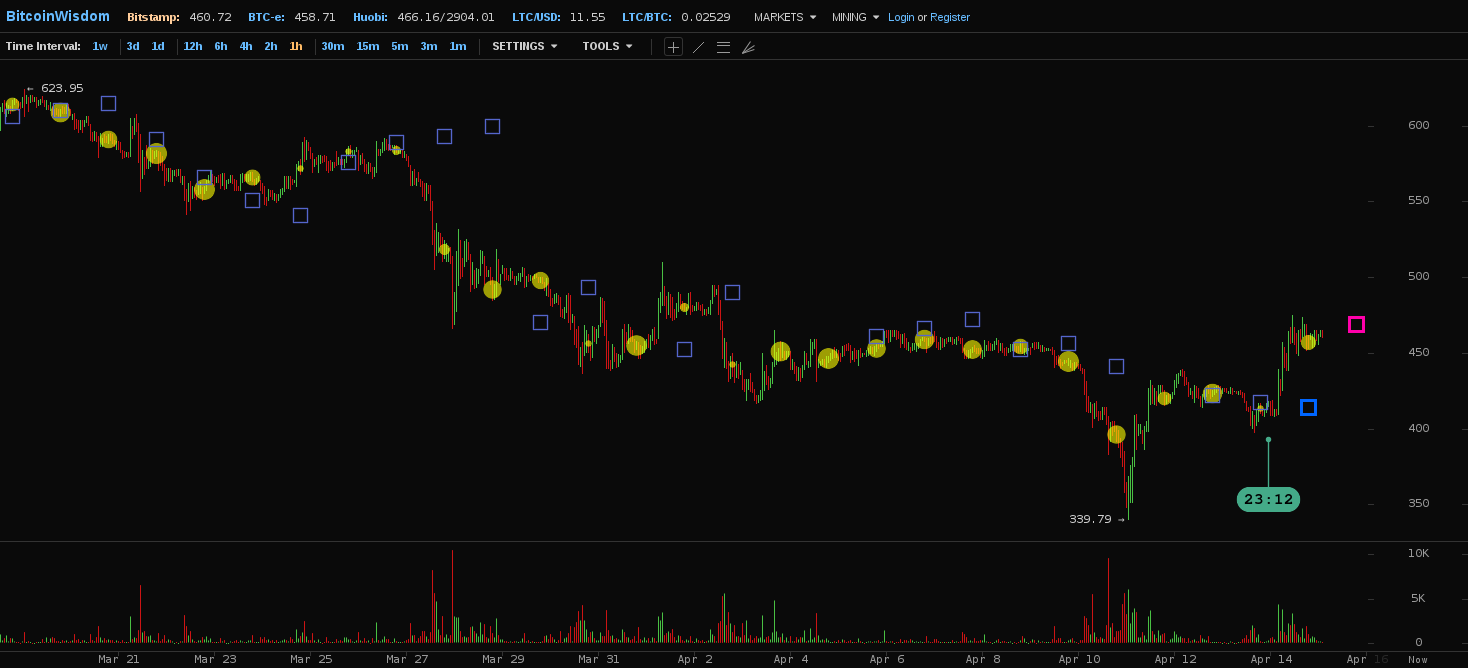Viewport: 1468px width, 668px height.
Task: Expand the MINING dropdown menu
Action: pyautogui.click(x=855, y=17)
